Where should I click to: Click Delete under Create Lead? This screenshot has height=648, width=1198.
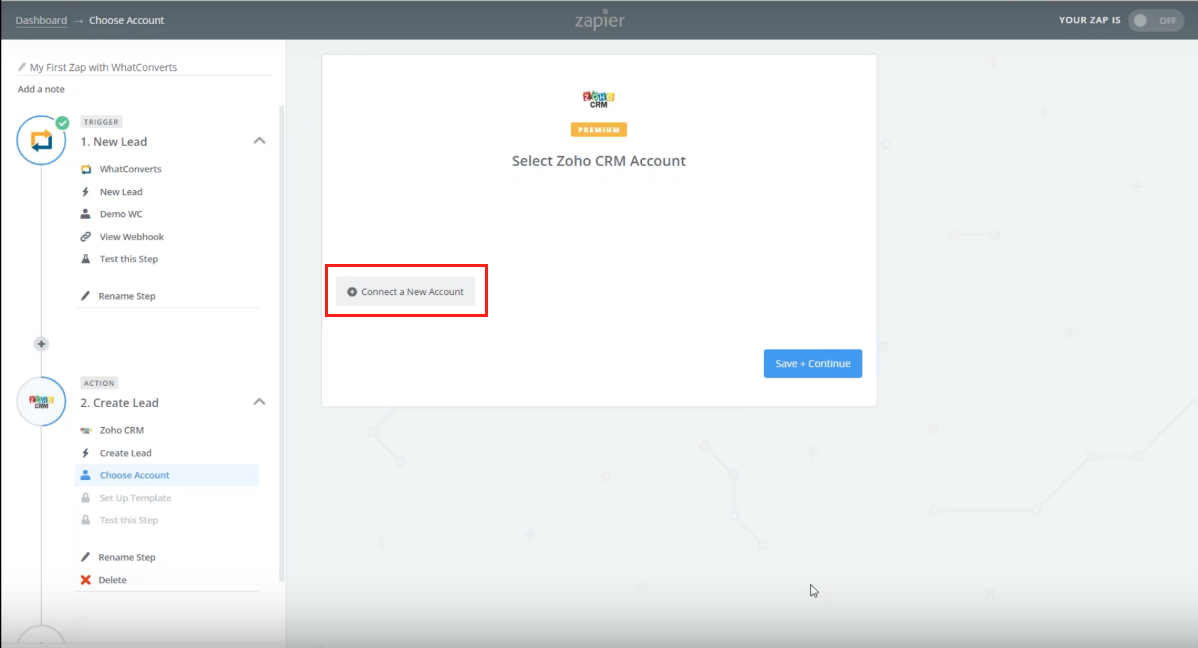click(112, 580)
